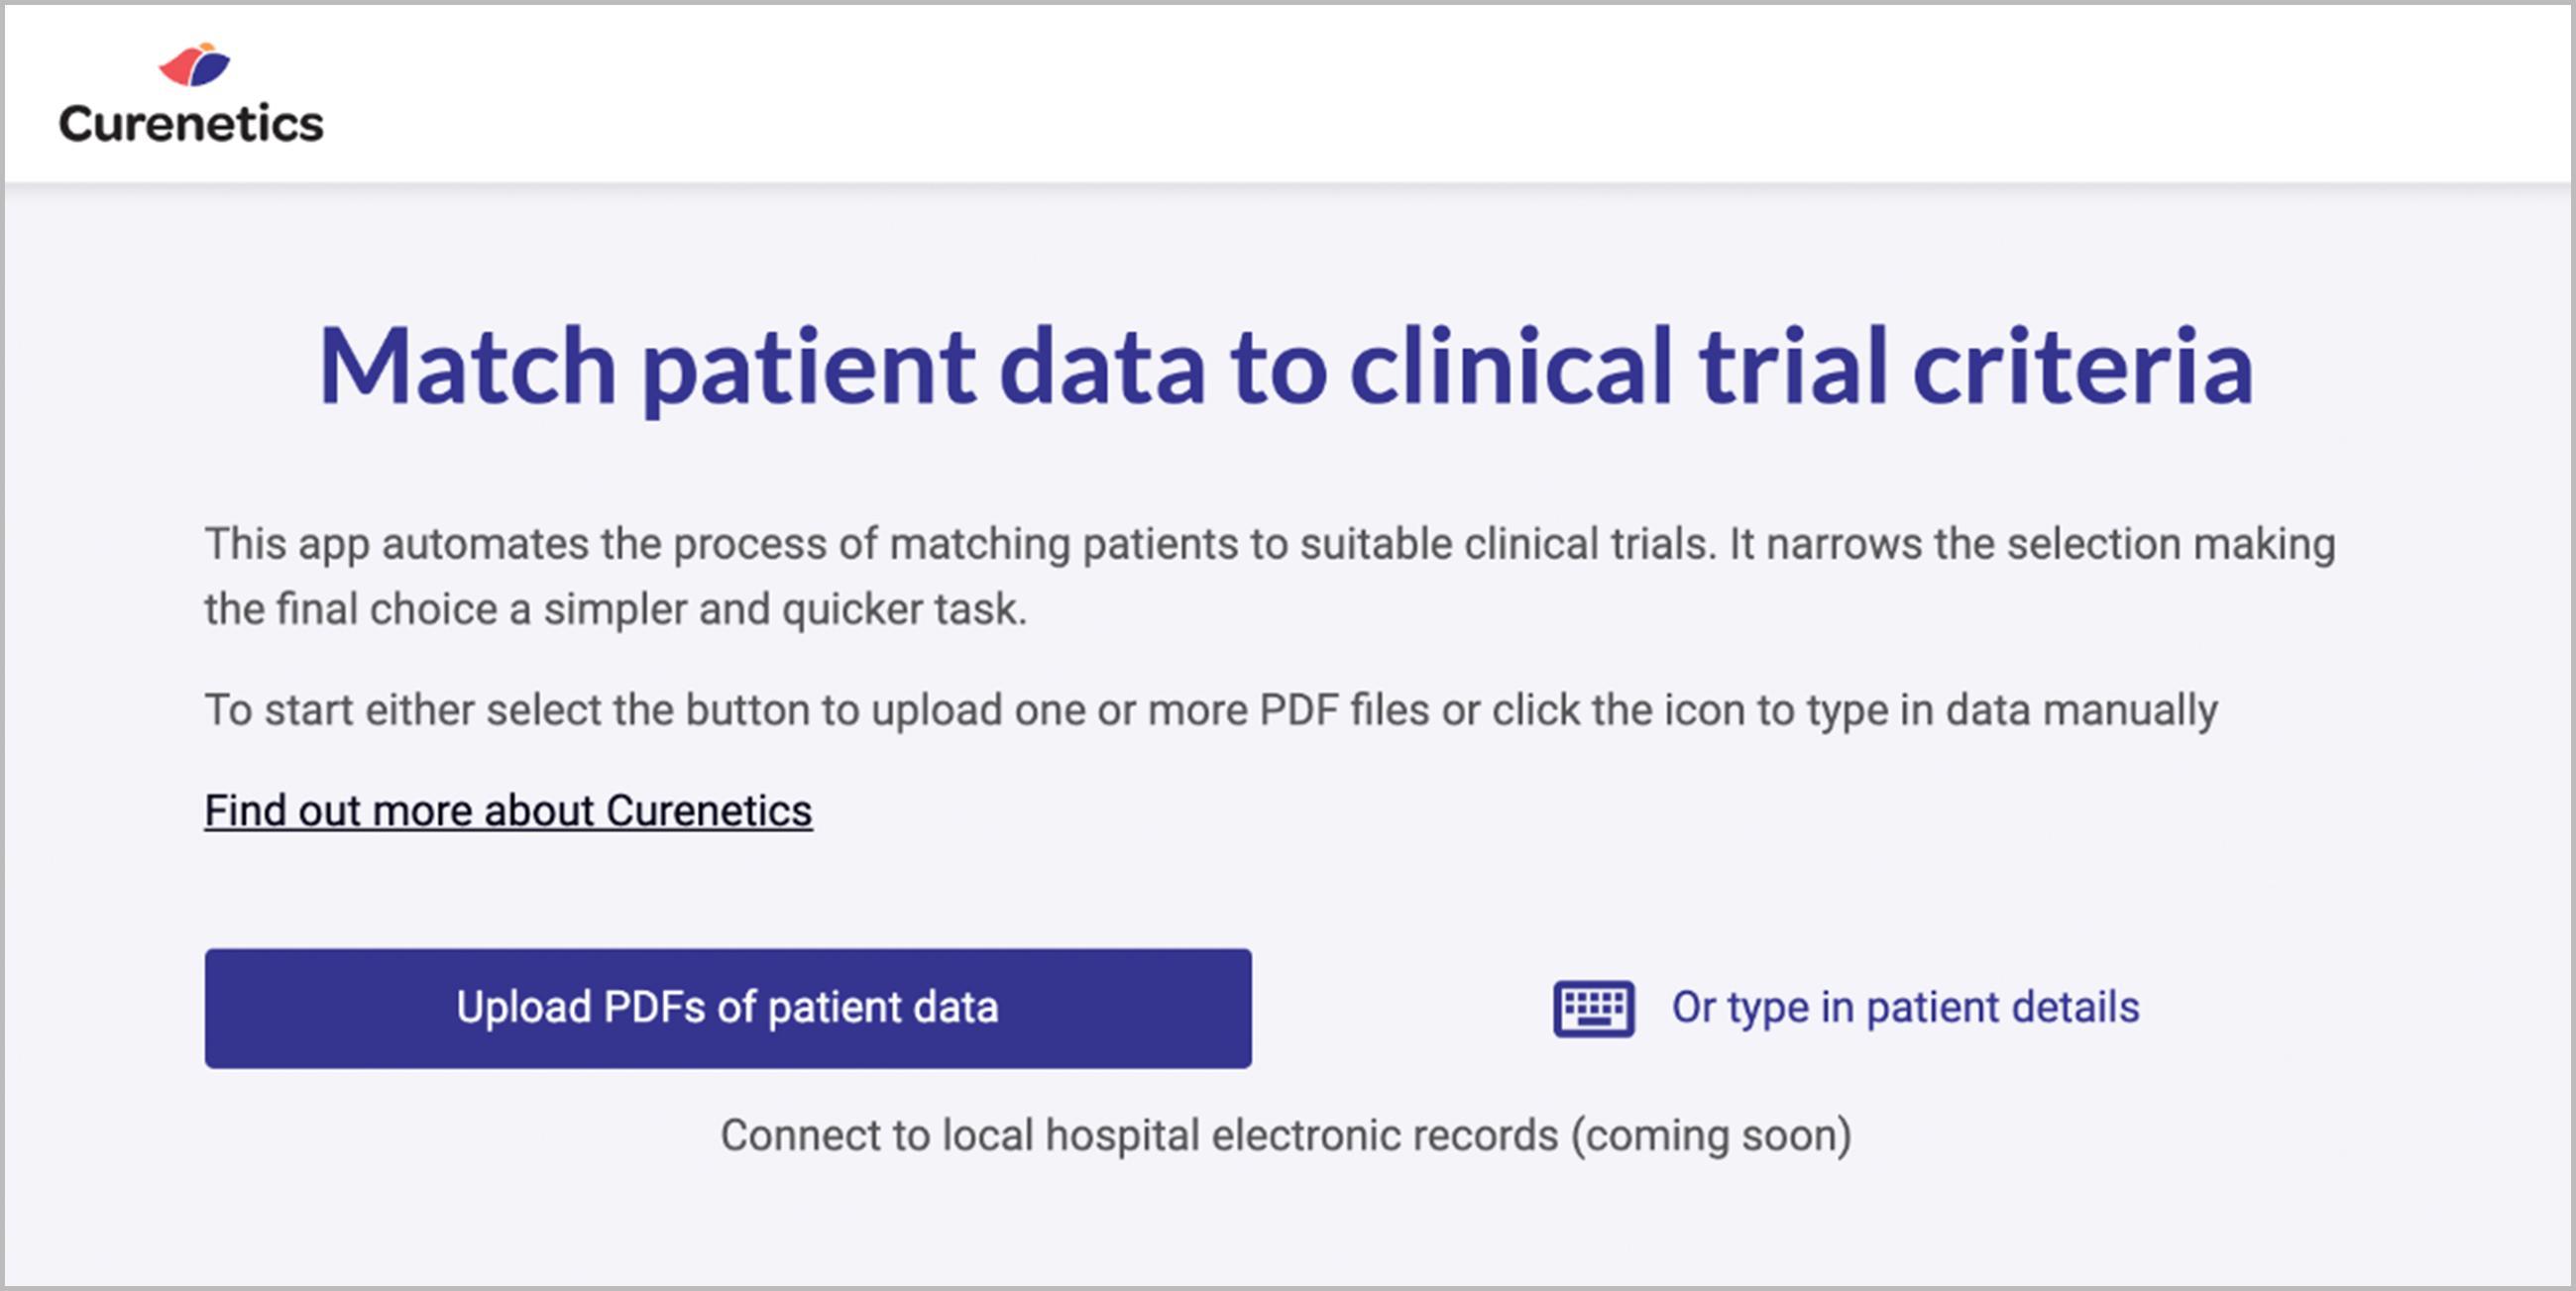Click the "(coming soon)" label

(x=1711, y=1136)
